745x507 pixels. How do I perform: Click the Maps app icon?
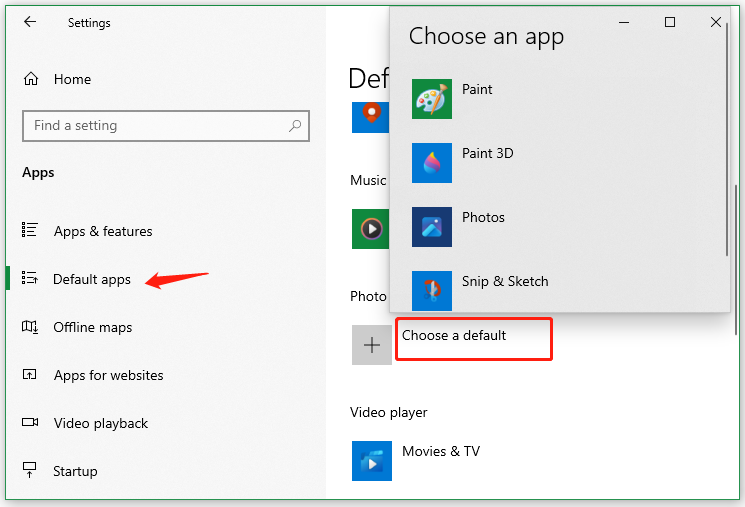click(x=371, y=117)
